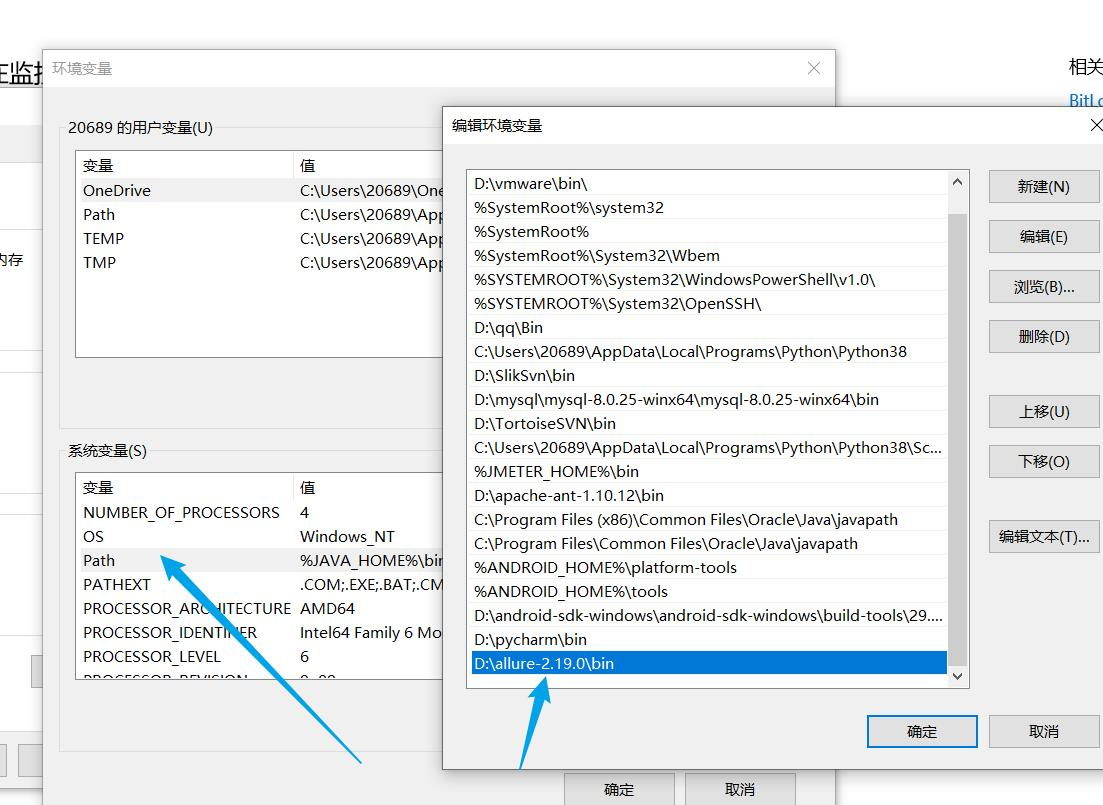Image resolution: width=1103 pixels, height=805 pixels.
Task: Close the 环境变量 window
Action: (814, 68)
